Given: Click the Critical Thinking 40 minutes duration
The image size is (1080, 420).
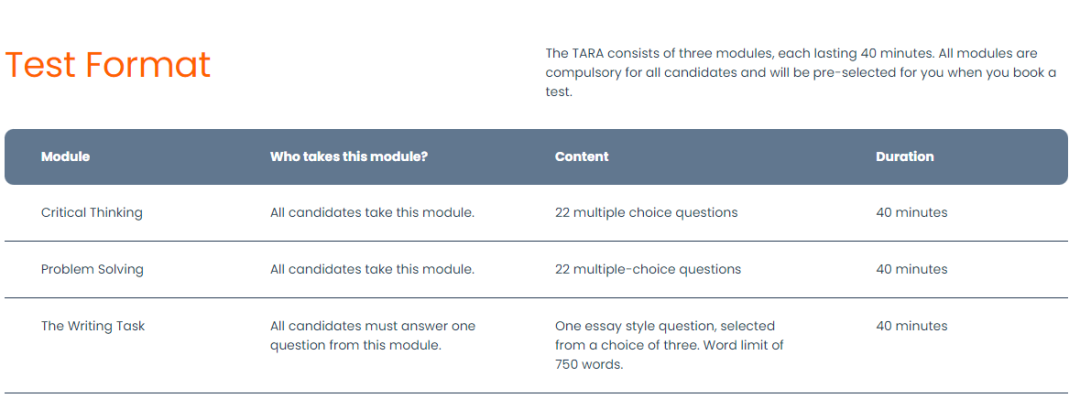Looking at the screenshot, I should click(x=911, y=213).
